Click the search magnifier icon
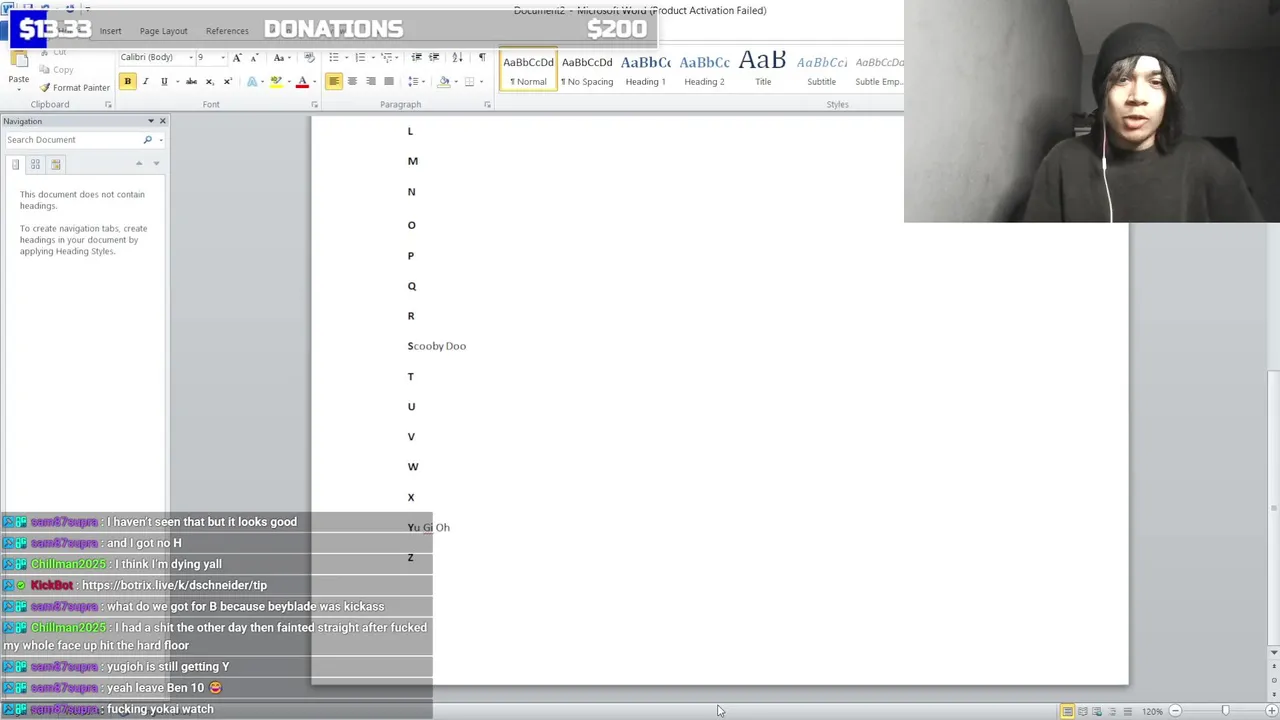The image size is (1280, 720). pyautogui.click(x=147, y=140)
